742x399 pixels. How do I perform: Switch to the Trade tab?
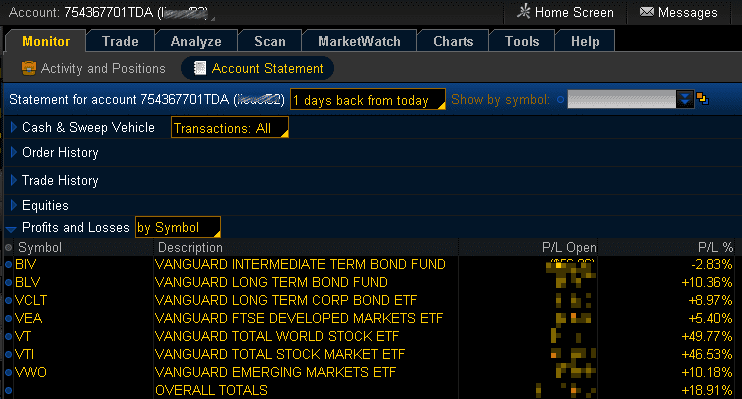pos(120,41)
